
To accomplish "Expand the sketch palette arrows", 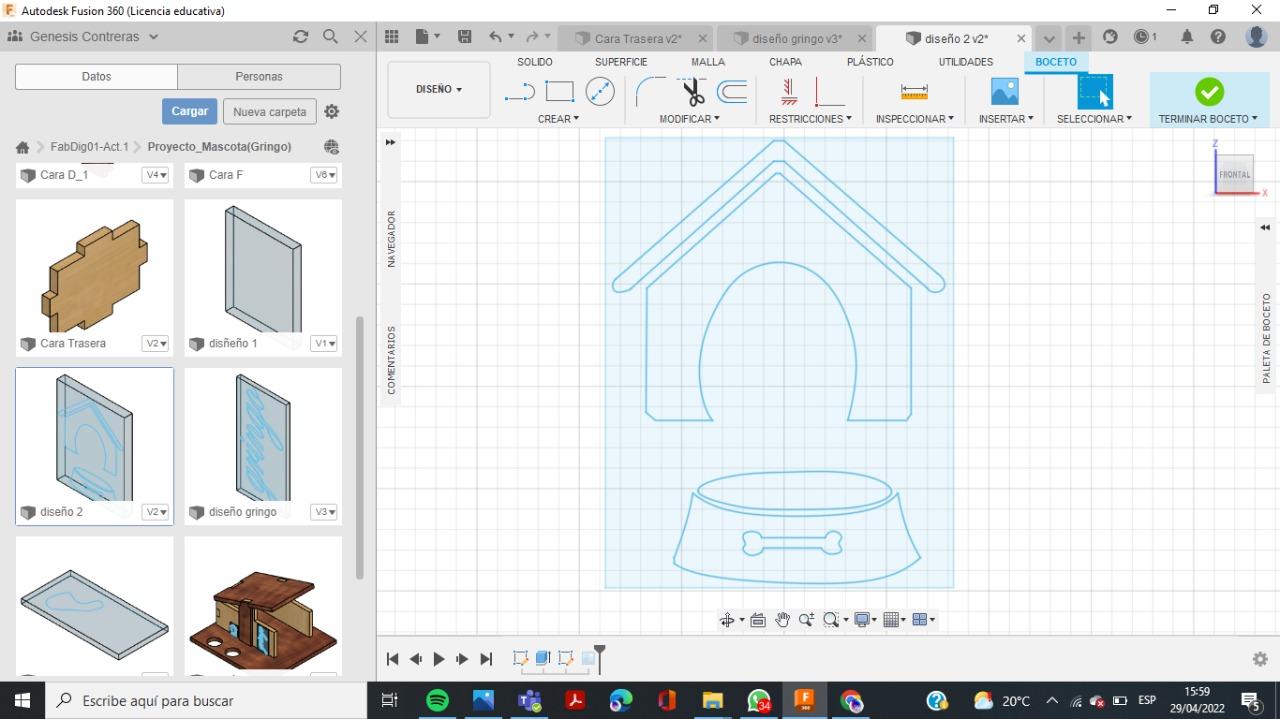I will pyautogui.click(x=1265, y=228).
